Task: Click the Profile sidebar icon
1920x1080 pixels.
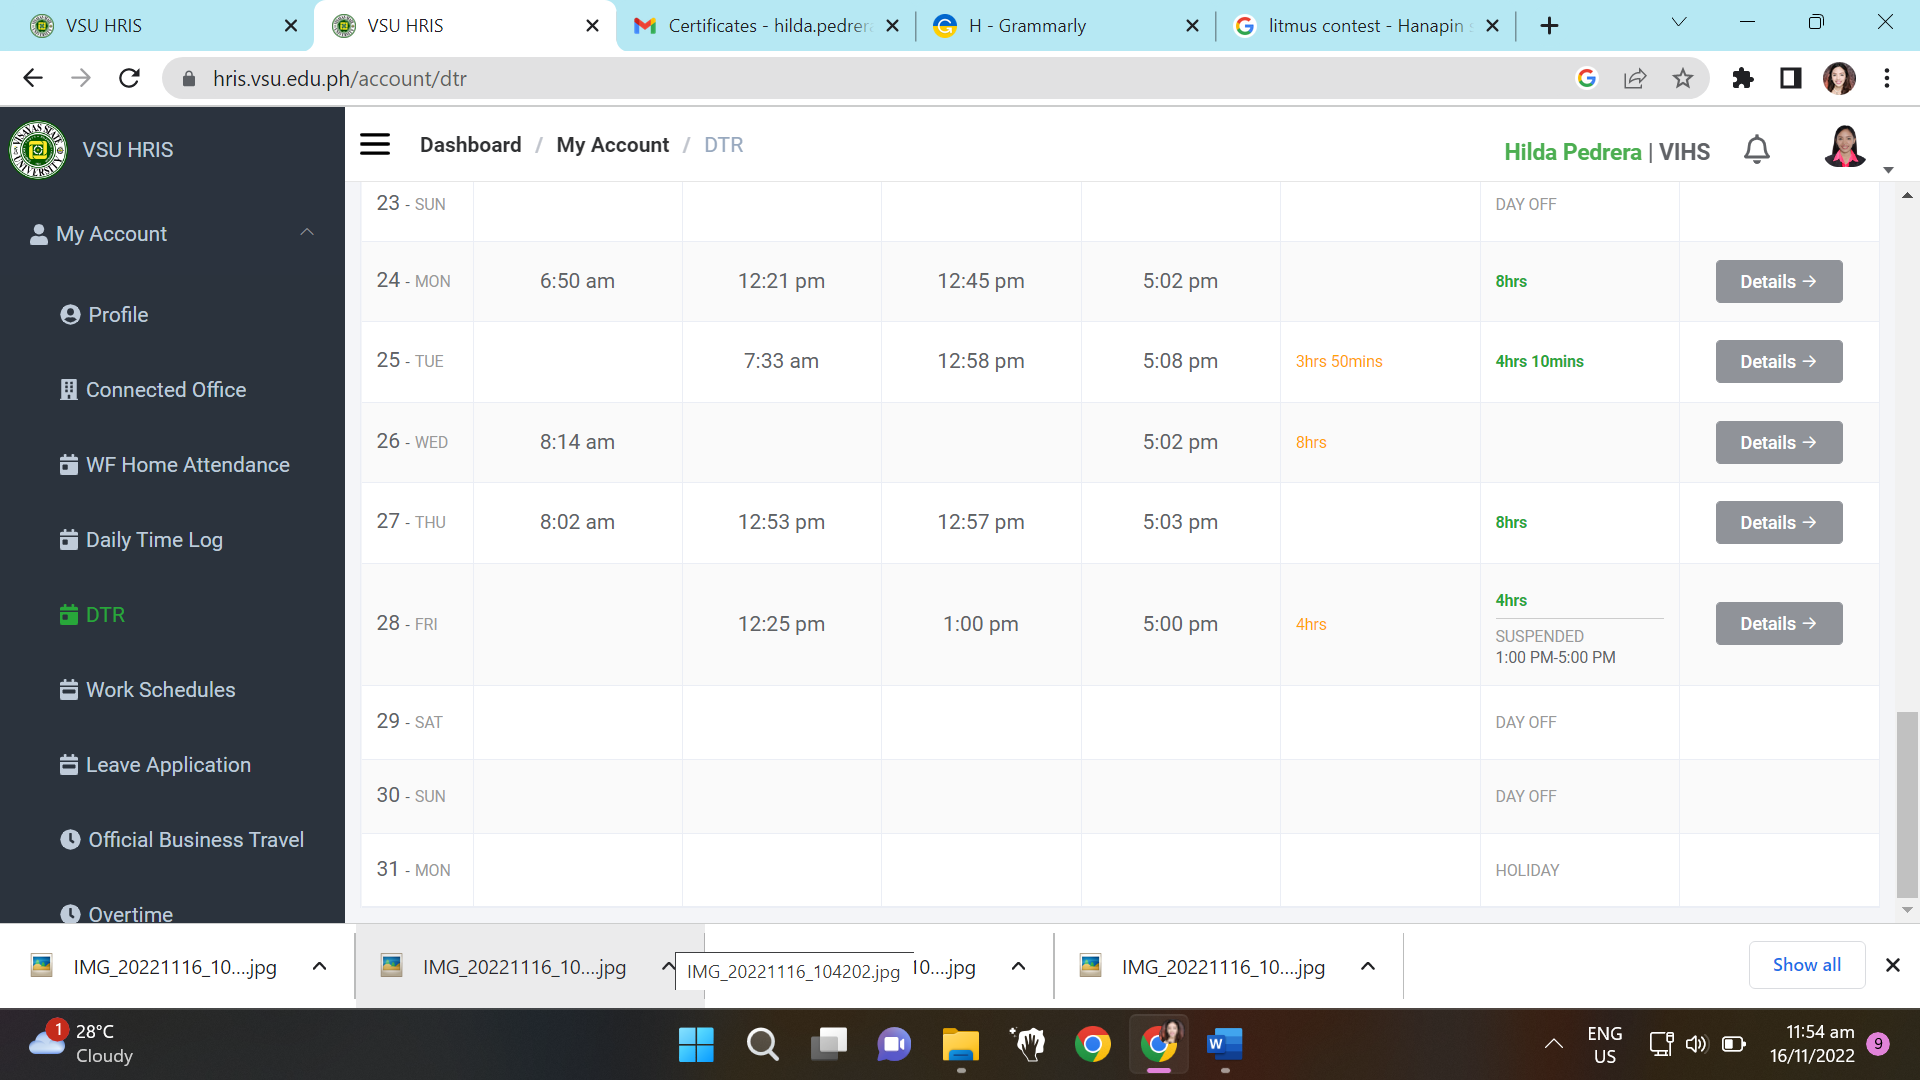Action: coord(70,315)
